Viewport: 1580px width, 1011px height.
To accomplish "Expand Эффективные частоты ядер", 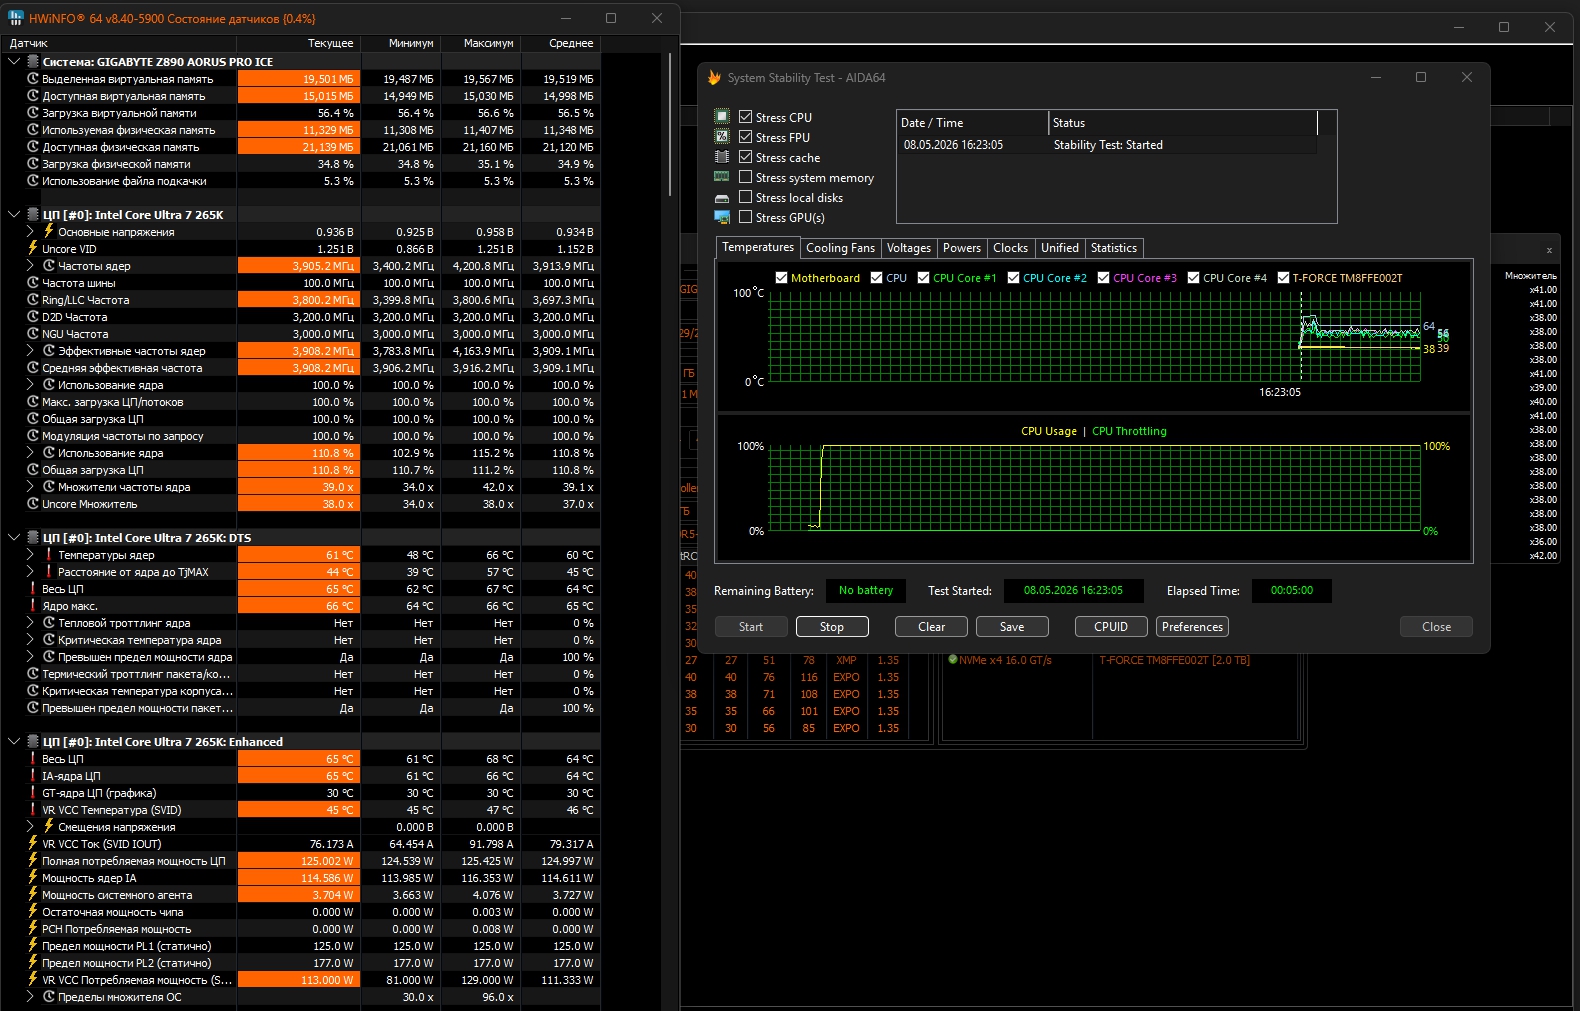I will pyautogui.click(x=30, y=351).
